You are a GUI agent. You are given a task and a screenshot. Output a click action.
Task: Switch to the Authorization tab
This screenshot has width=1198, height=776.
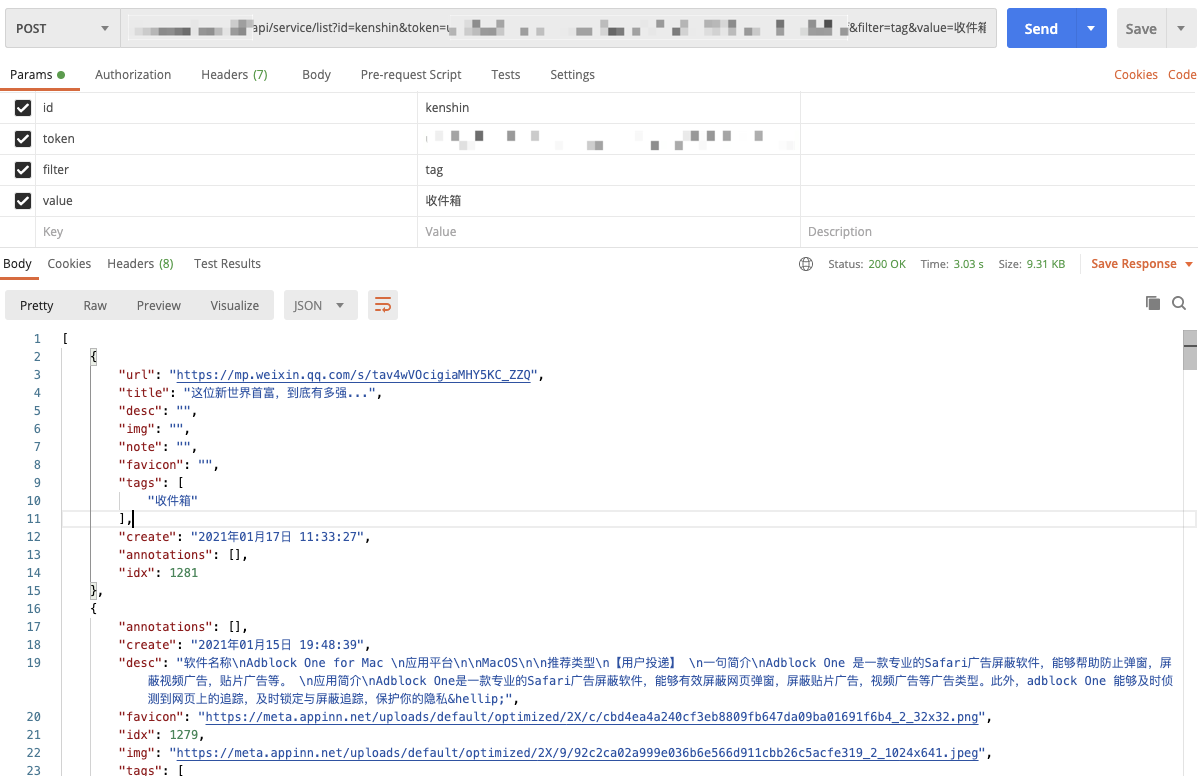point(133,75)
